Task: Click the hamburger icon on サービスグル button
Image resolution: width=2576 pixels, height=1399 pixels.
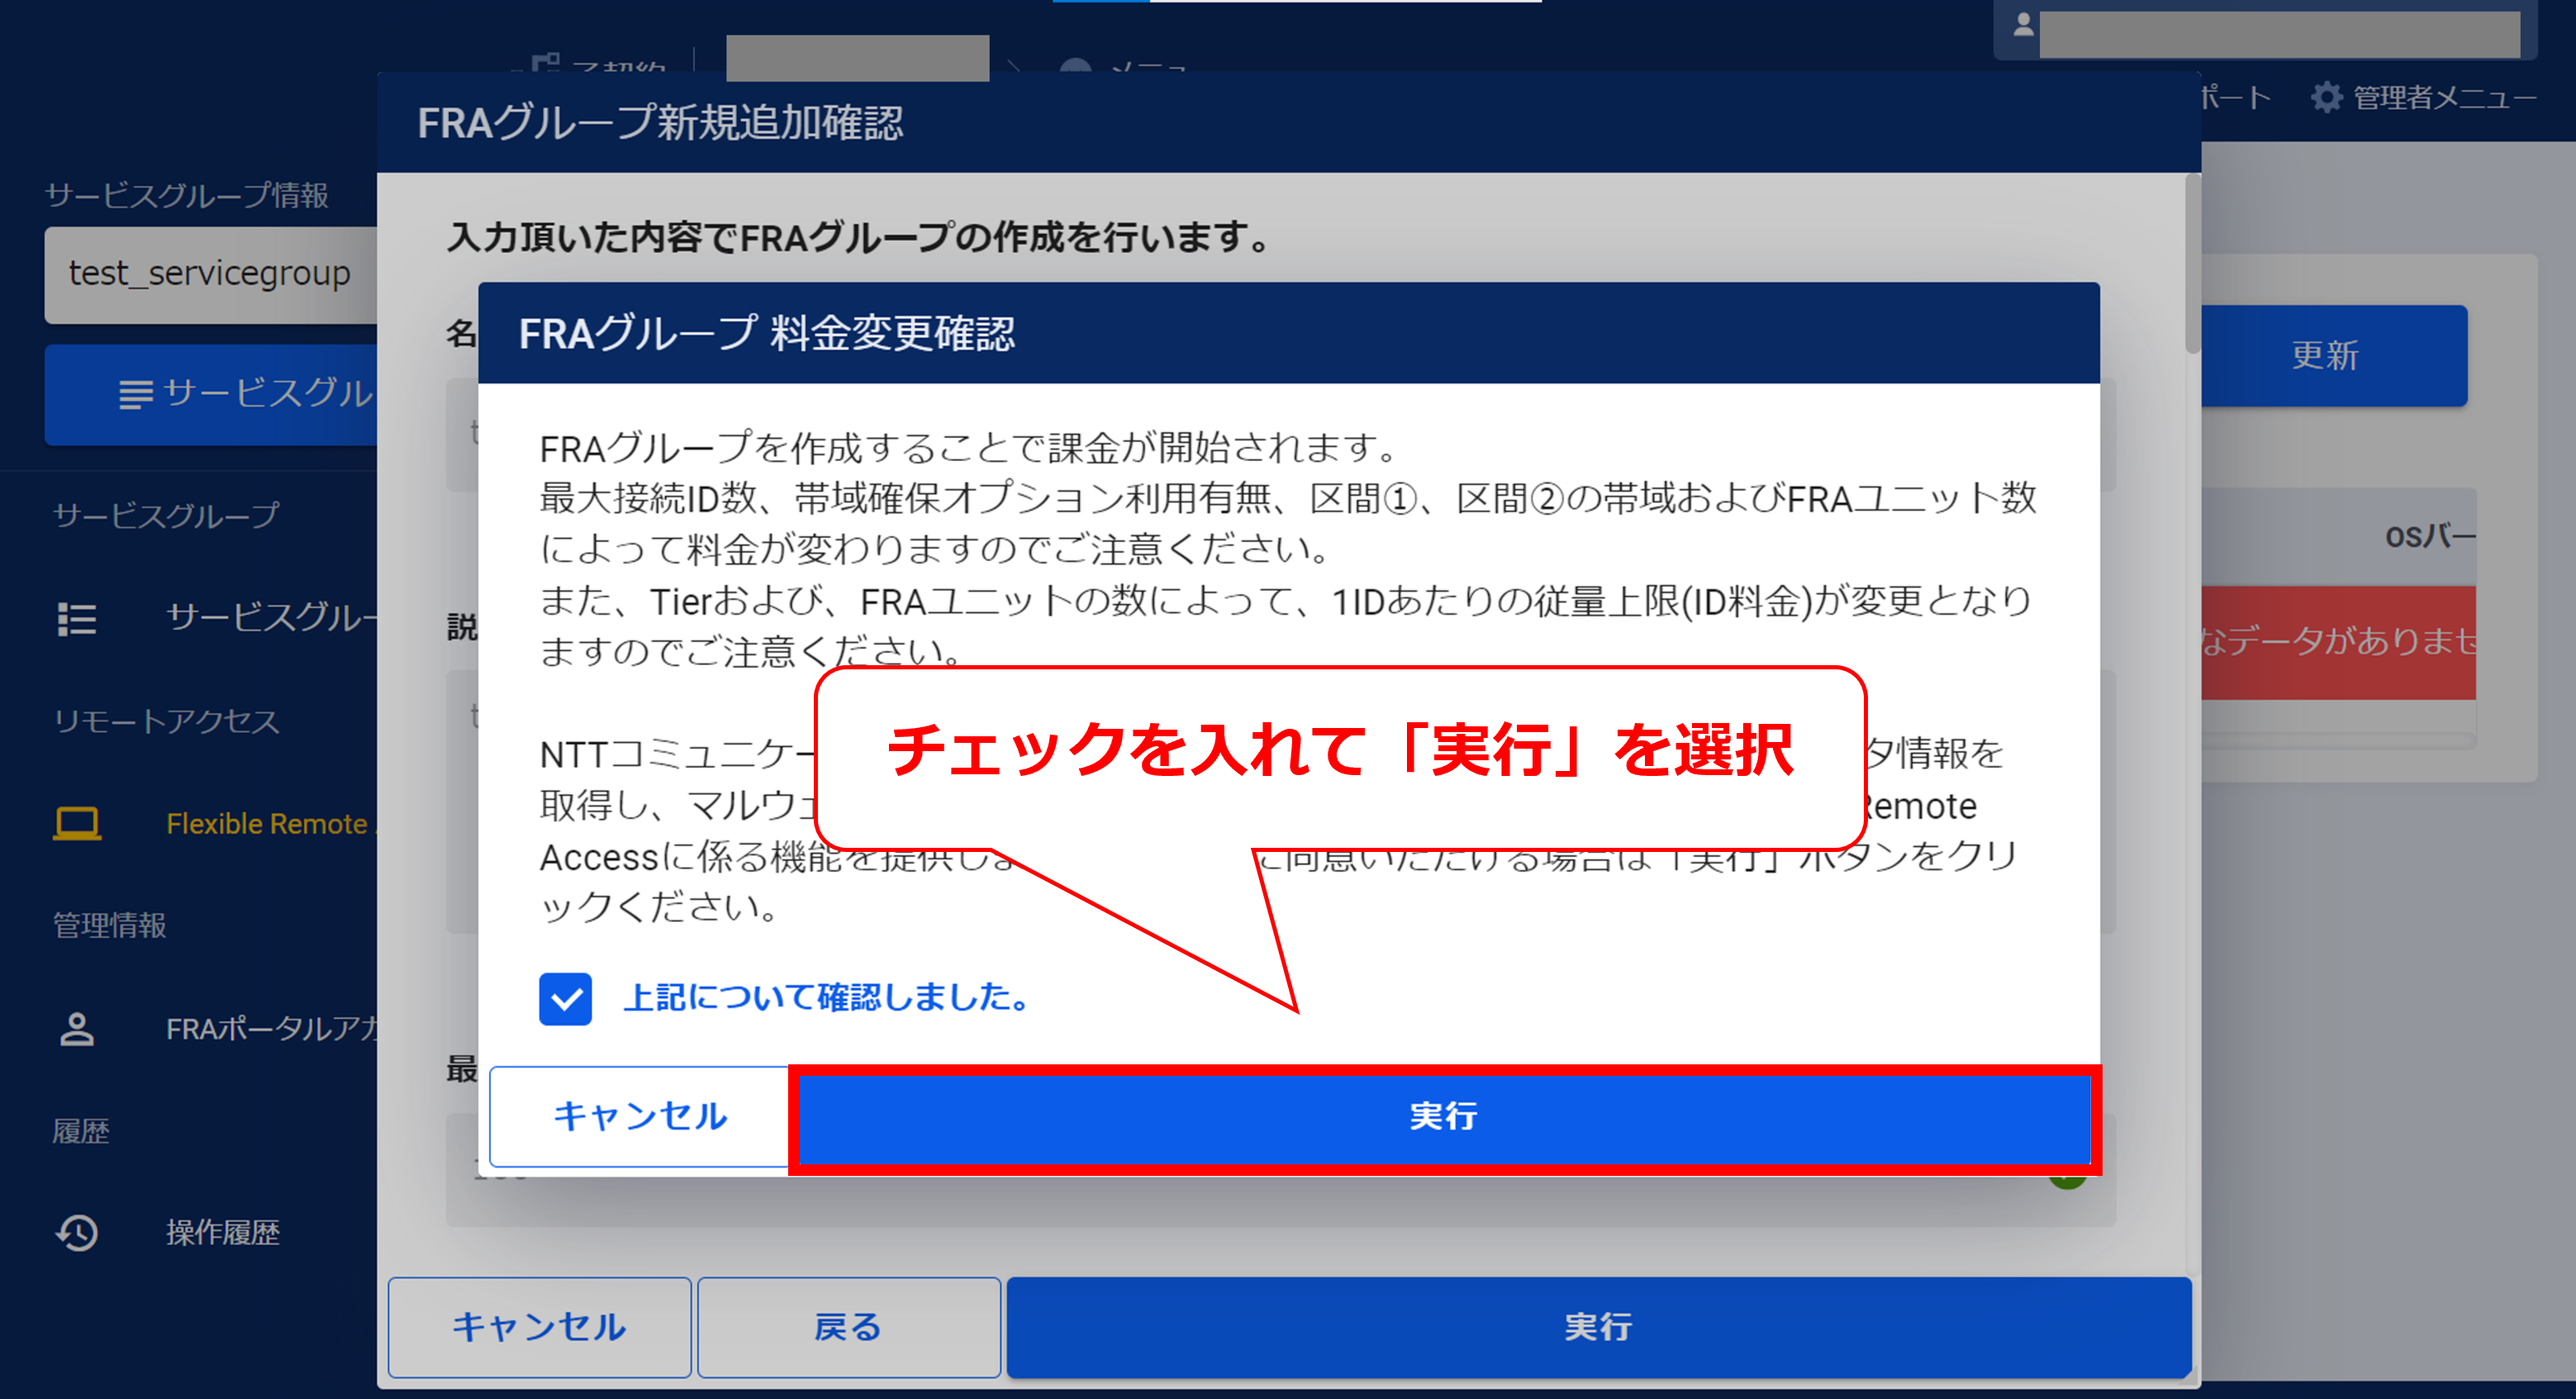Action: (136, 394)
